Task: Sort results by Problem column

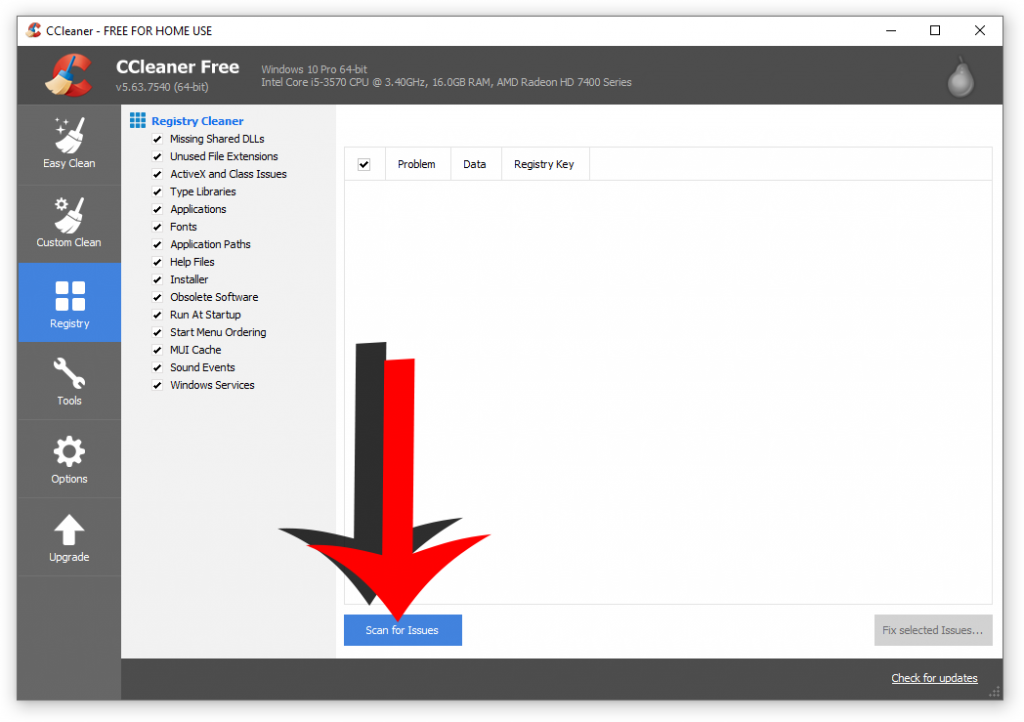Action: coord(416,164)
